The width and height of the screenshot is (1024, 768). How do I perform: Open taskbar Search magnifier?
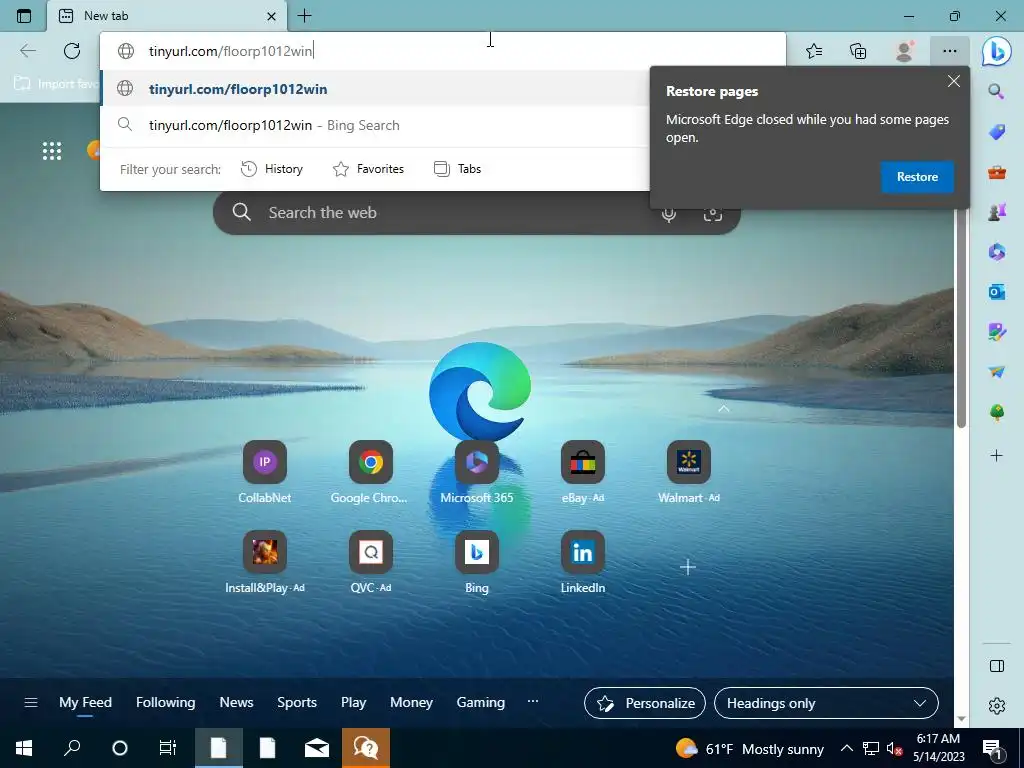point(72,748)
